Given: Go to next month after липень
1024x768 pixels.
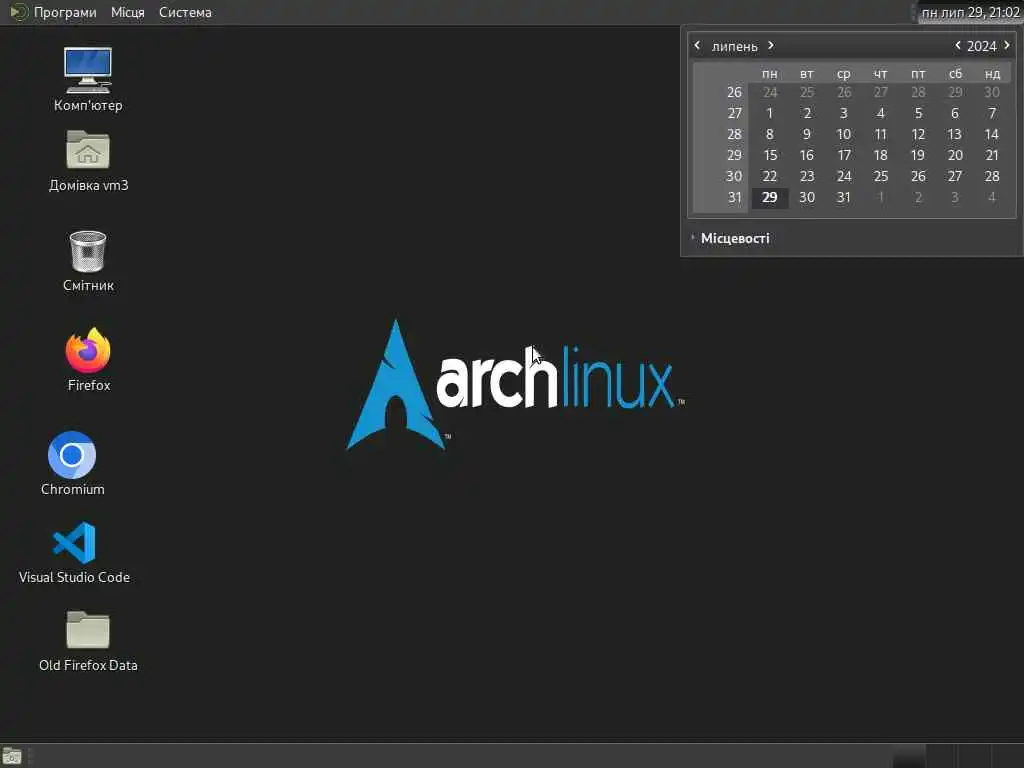Looking at the screenshot, I should click(771, 45).
